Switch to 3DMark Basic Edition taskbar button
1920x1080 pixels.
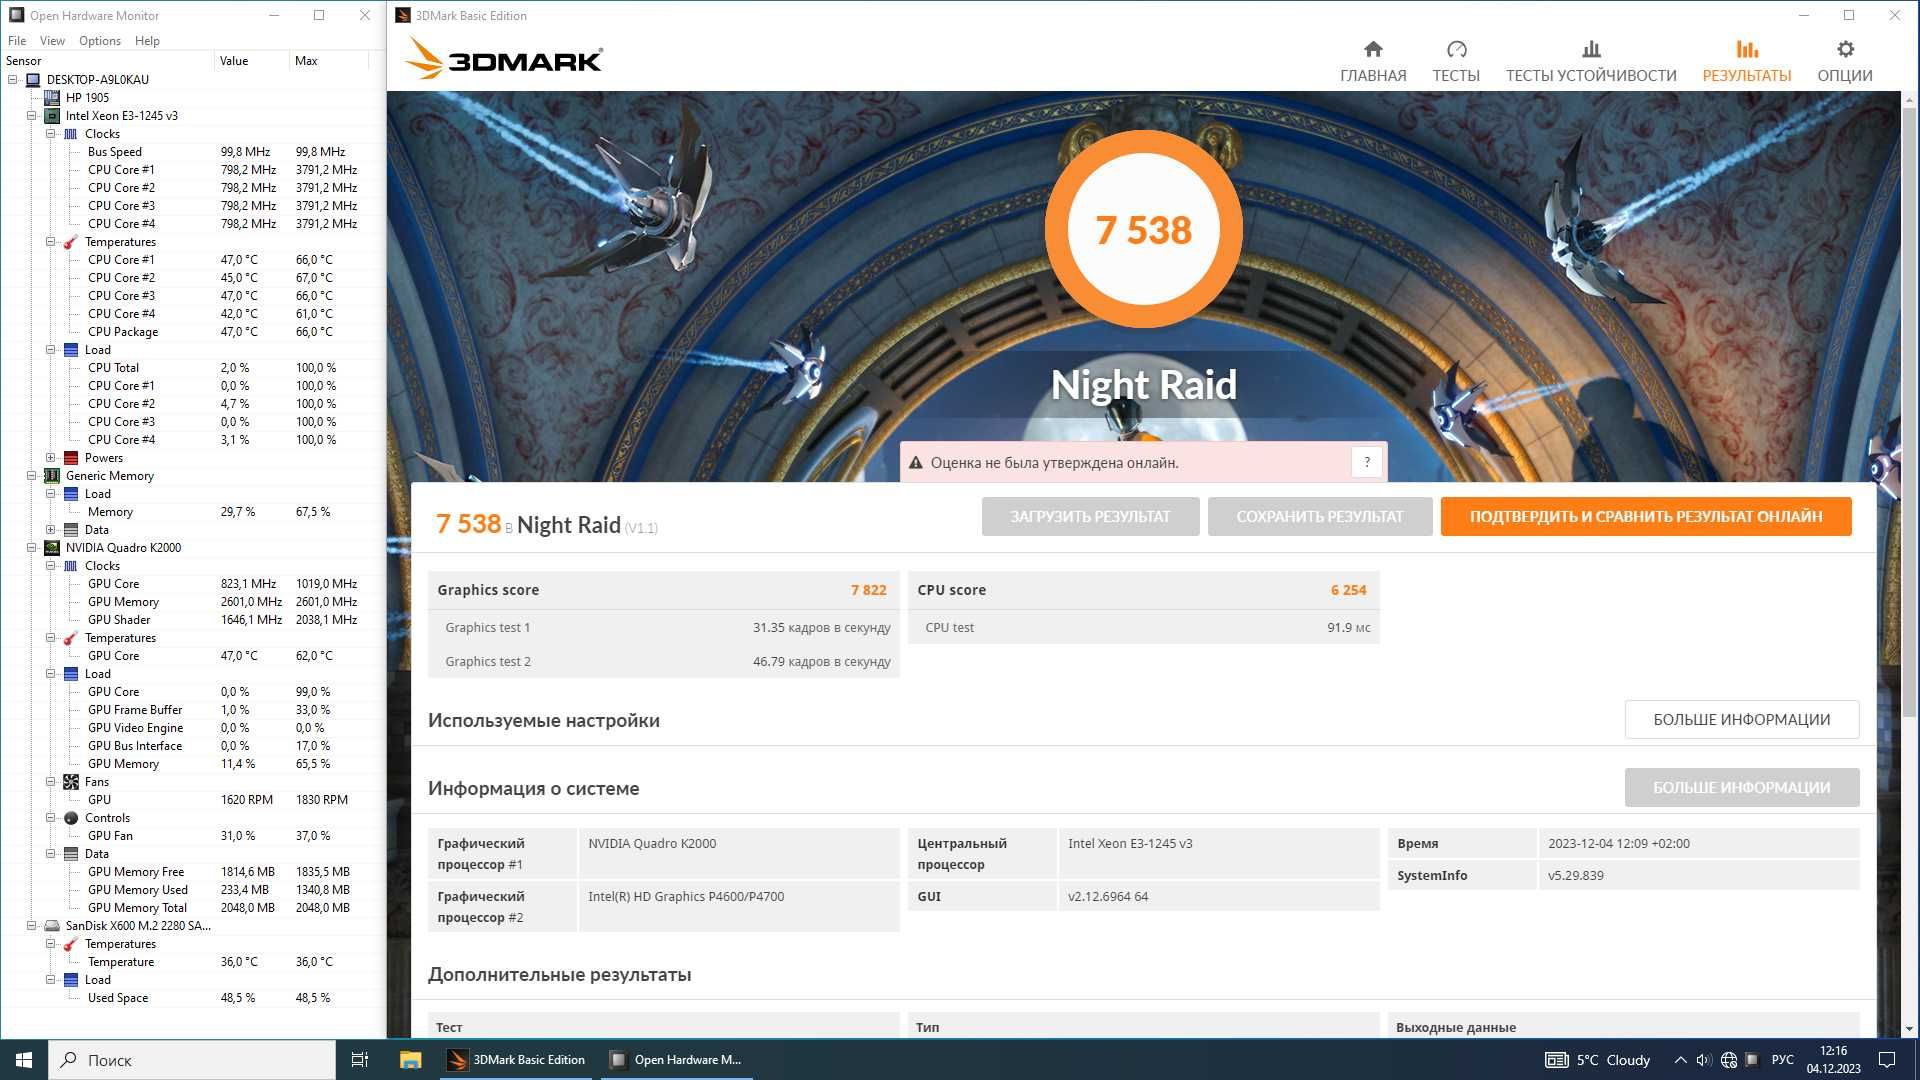click(x=519, y=1060)
